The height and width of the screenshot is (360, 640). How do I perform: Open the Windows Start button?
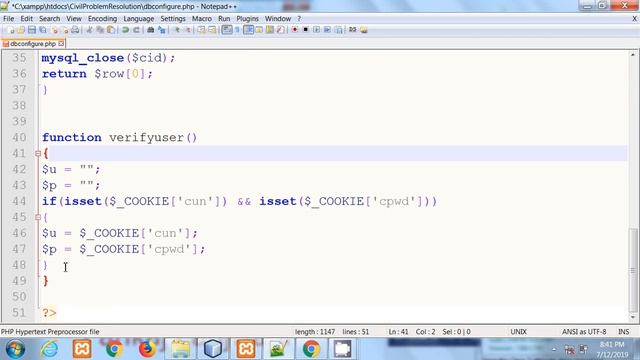tap(16, 349)
